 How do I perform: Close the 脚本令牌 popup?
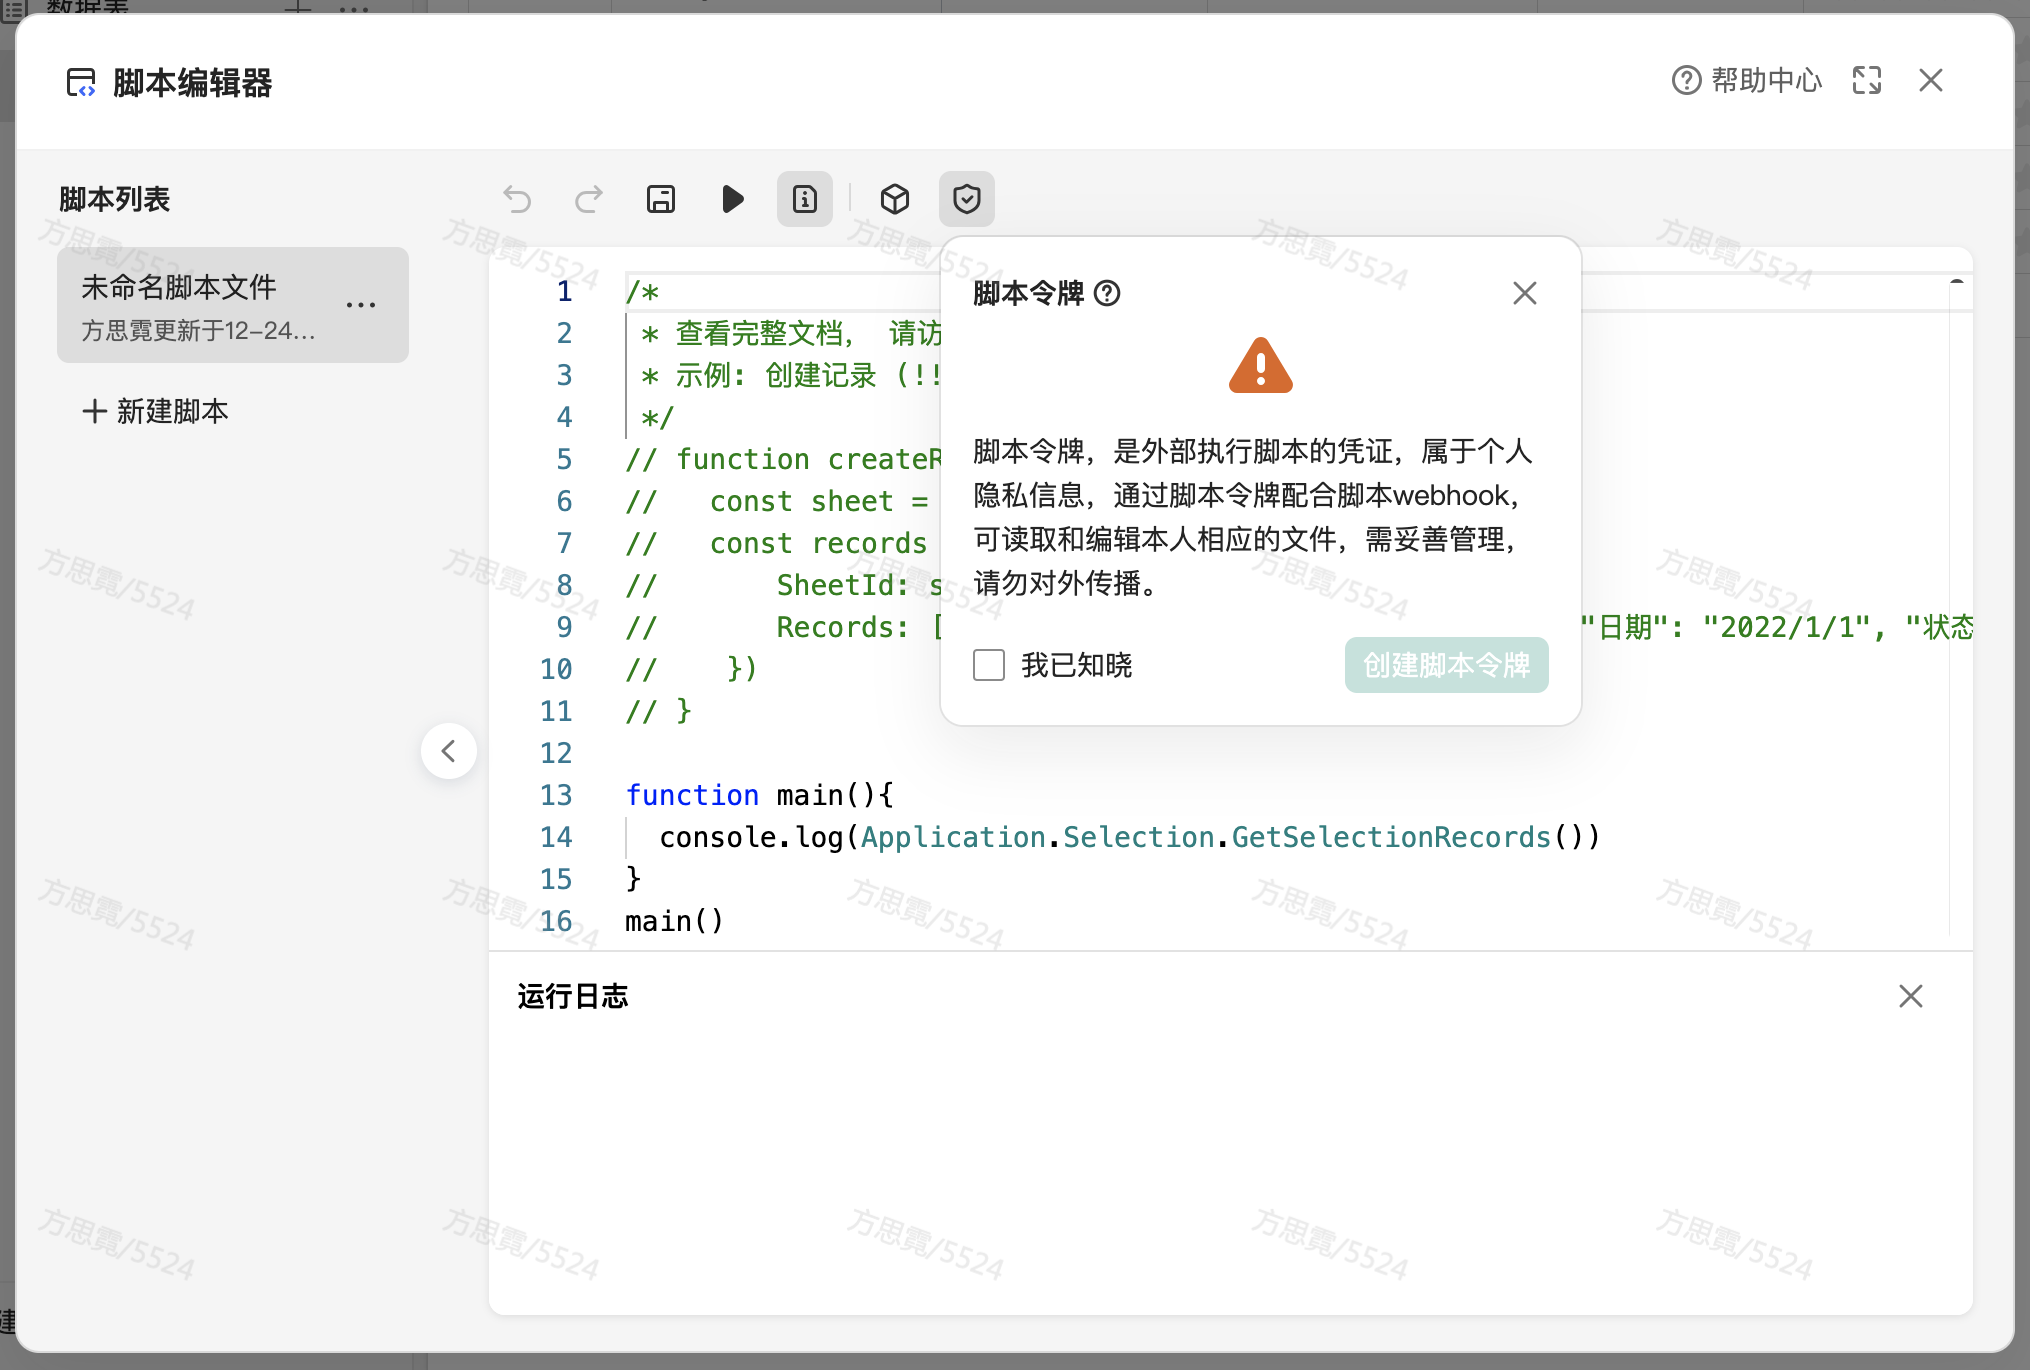[1525, 293]
